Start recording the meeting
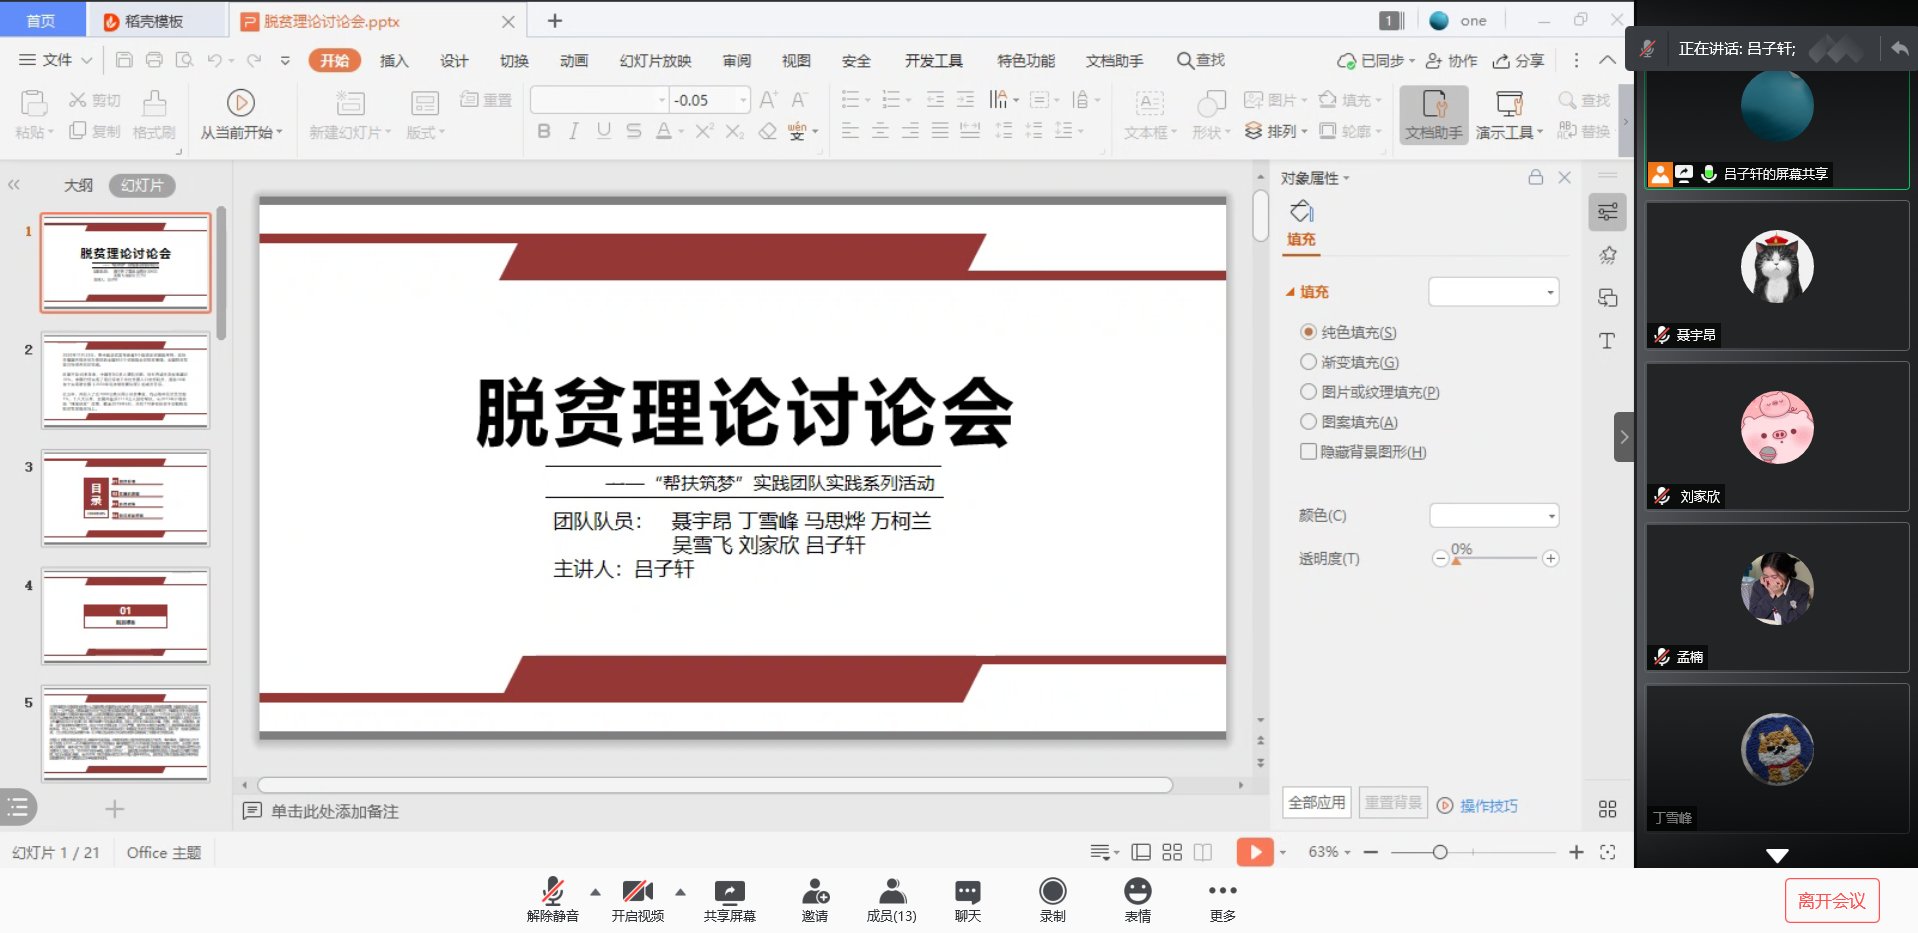Image resolution: width=1918 pixels, height=933 pixels. click(1052, 891)
